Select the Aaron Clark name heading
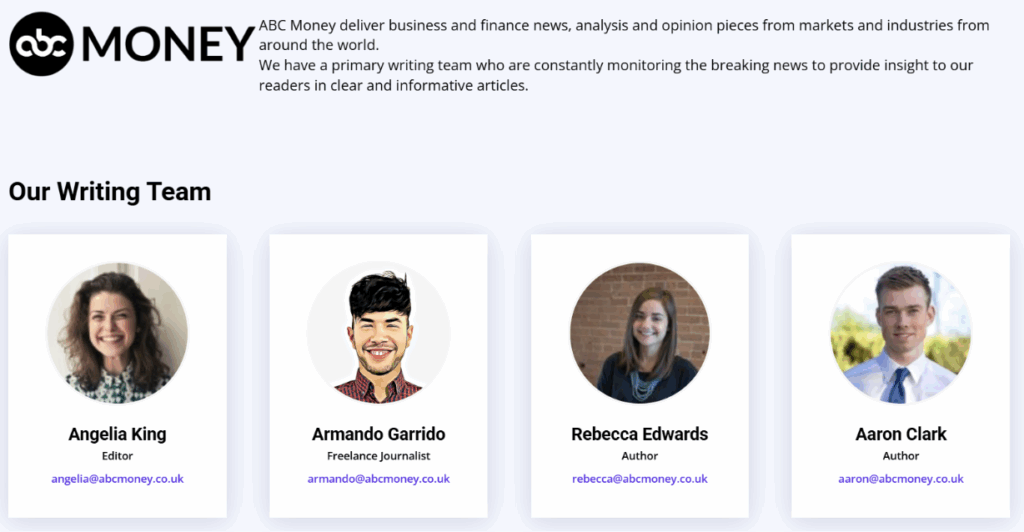This screenshot has width=1024, height=532. coord(901,434)
